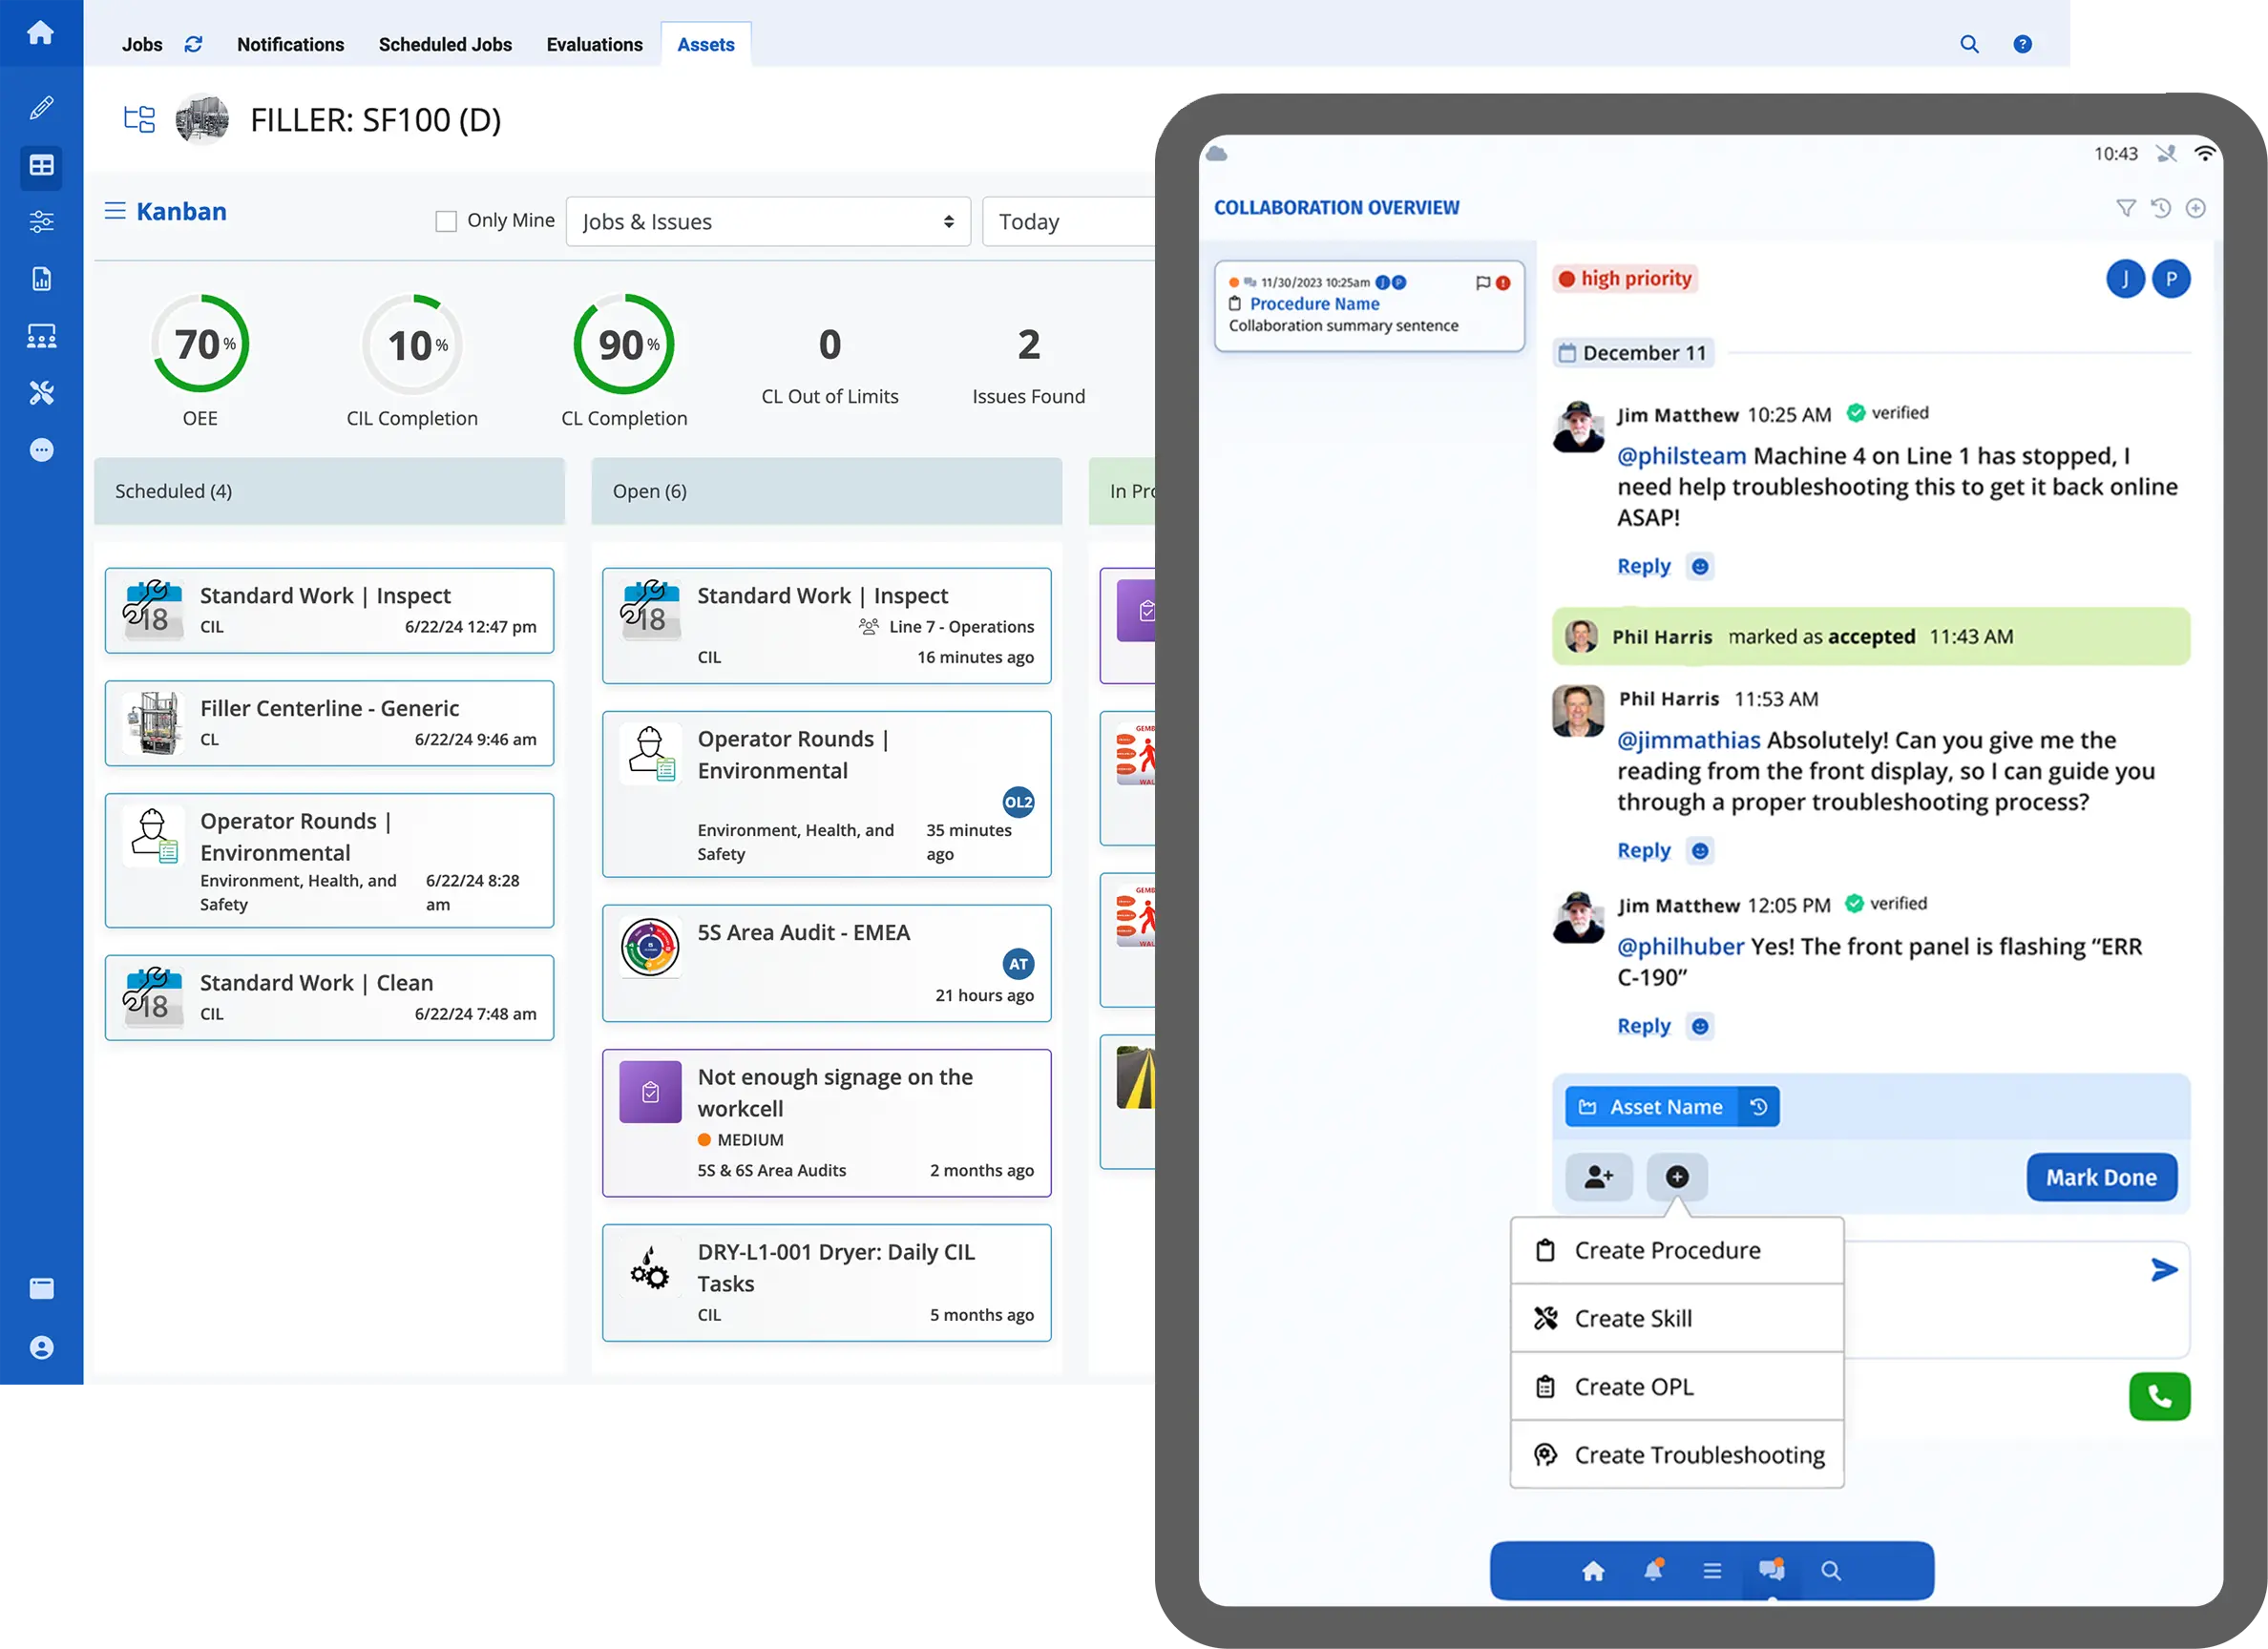This screenshot has width=2268, height=1649.
Task: Open the Jobs & Issues dropdown
Action: [x=768, y=221]
